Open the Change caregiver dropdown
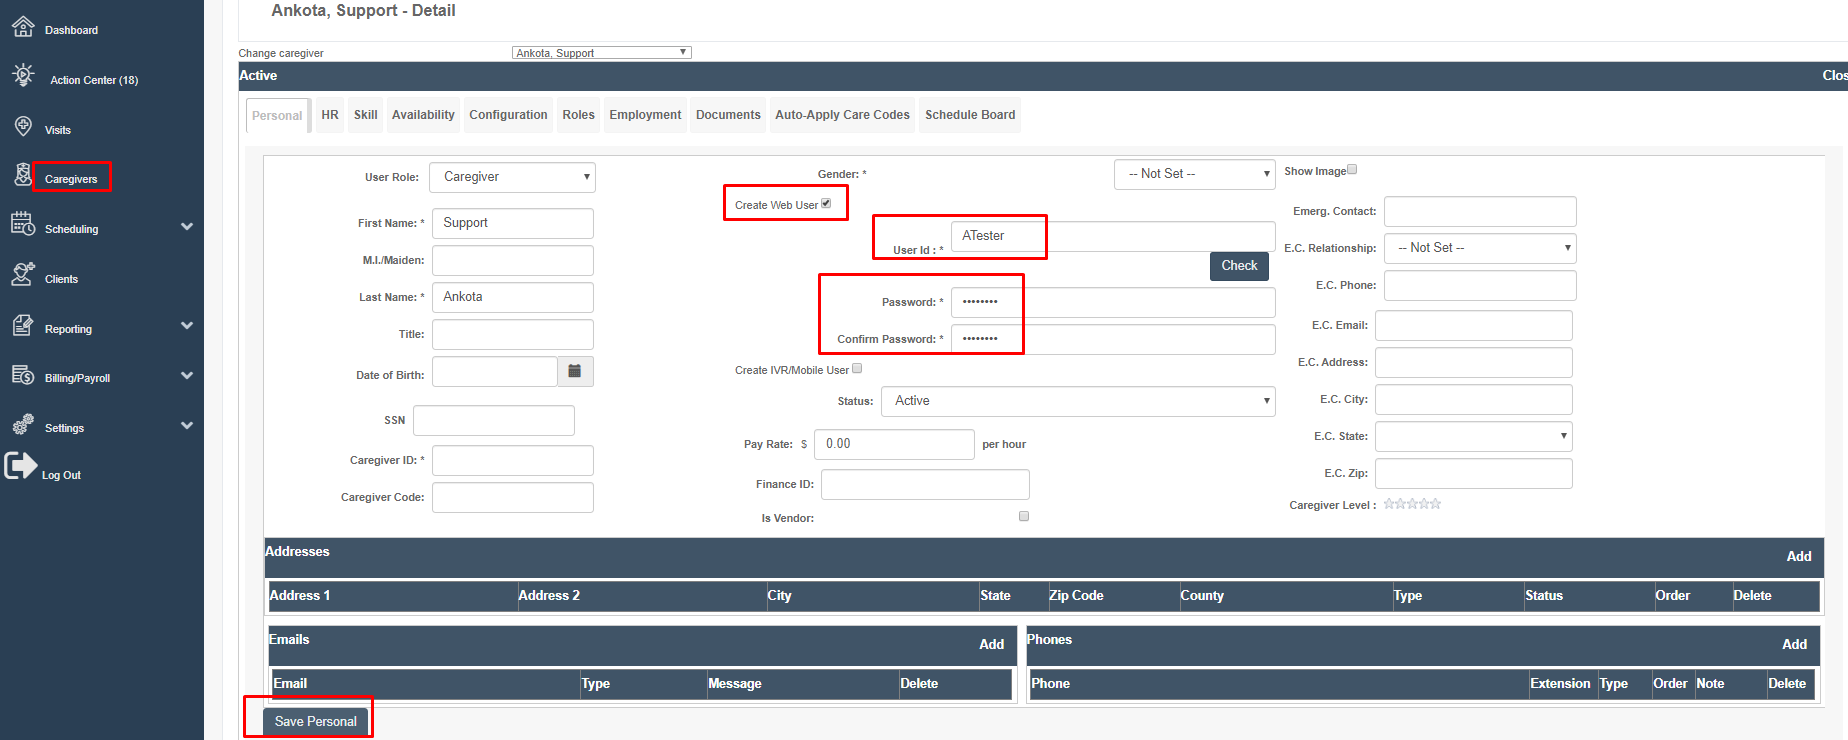This screenshot has width=1848, height=740. tap(601, 53)
